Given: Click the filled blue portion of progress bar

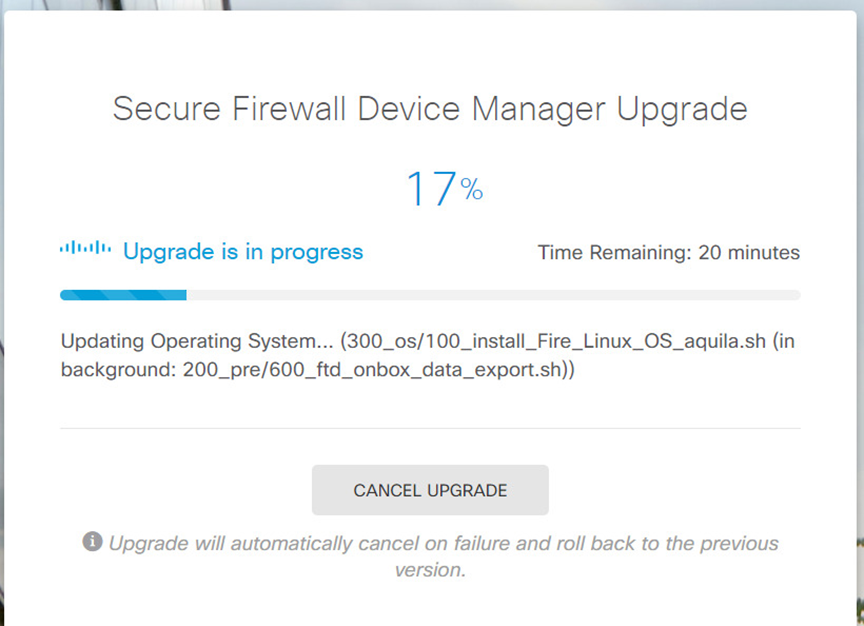Looking at the screenshot, I should (123, 295).
